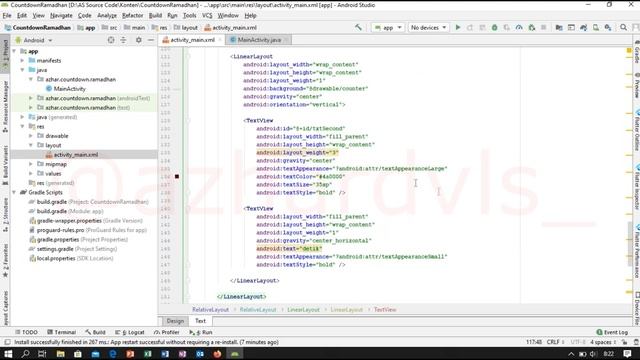This screenshot has width=640, height=360.
Task: Click the Make Project hammer icon
Action: tap(358, 27)
